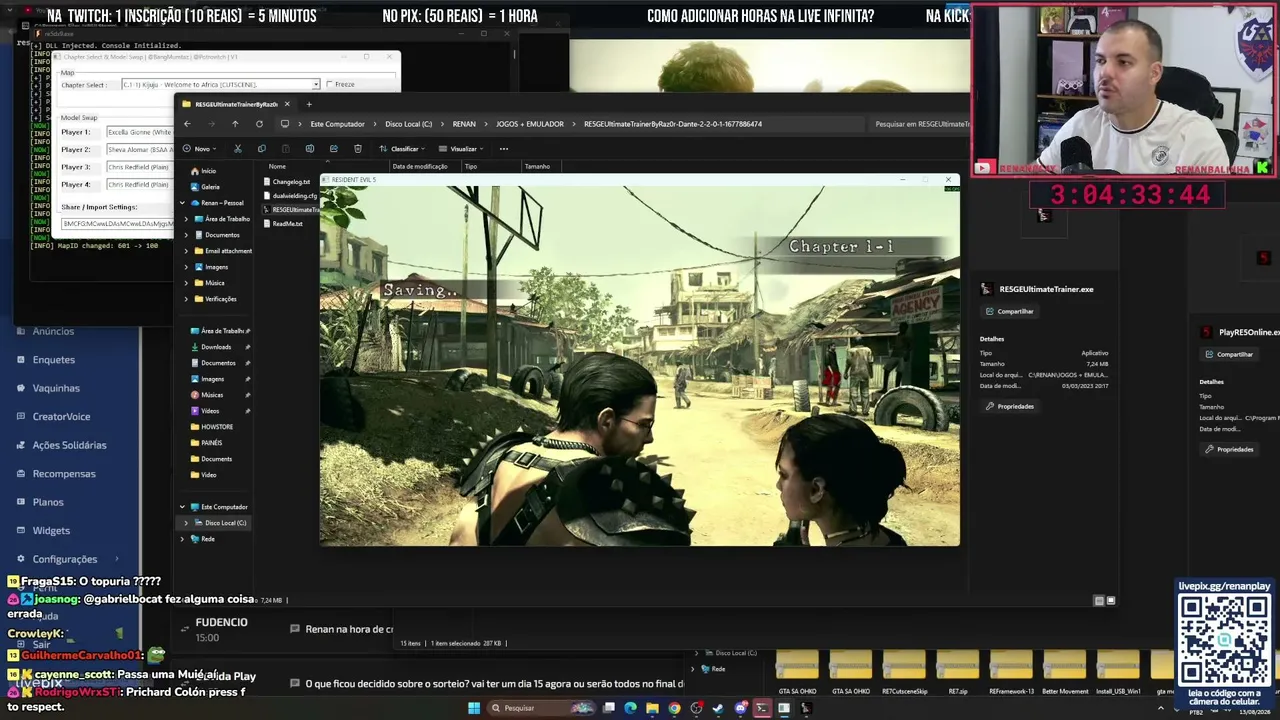Open the Classificar sort dropdown
Image resolution: width=1280 pixels, height=720 pixels.
(x=403, y=149)
